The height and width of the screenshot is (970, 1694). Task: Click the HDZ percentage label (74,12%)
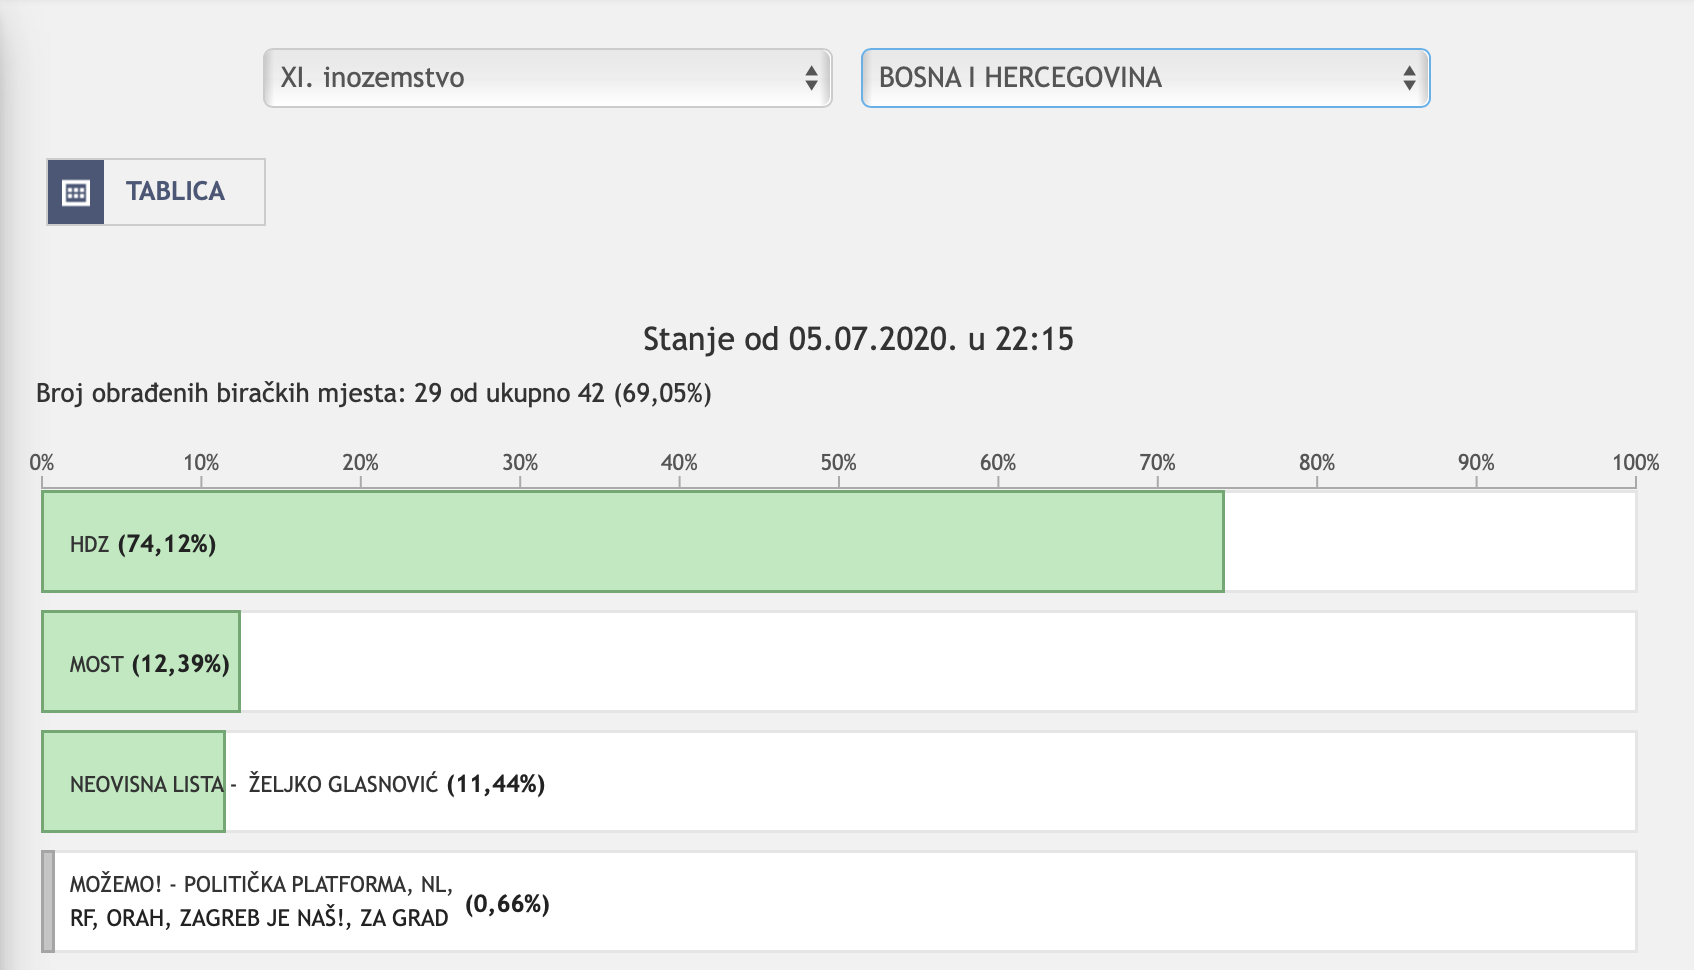point(169,545)
